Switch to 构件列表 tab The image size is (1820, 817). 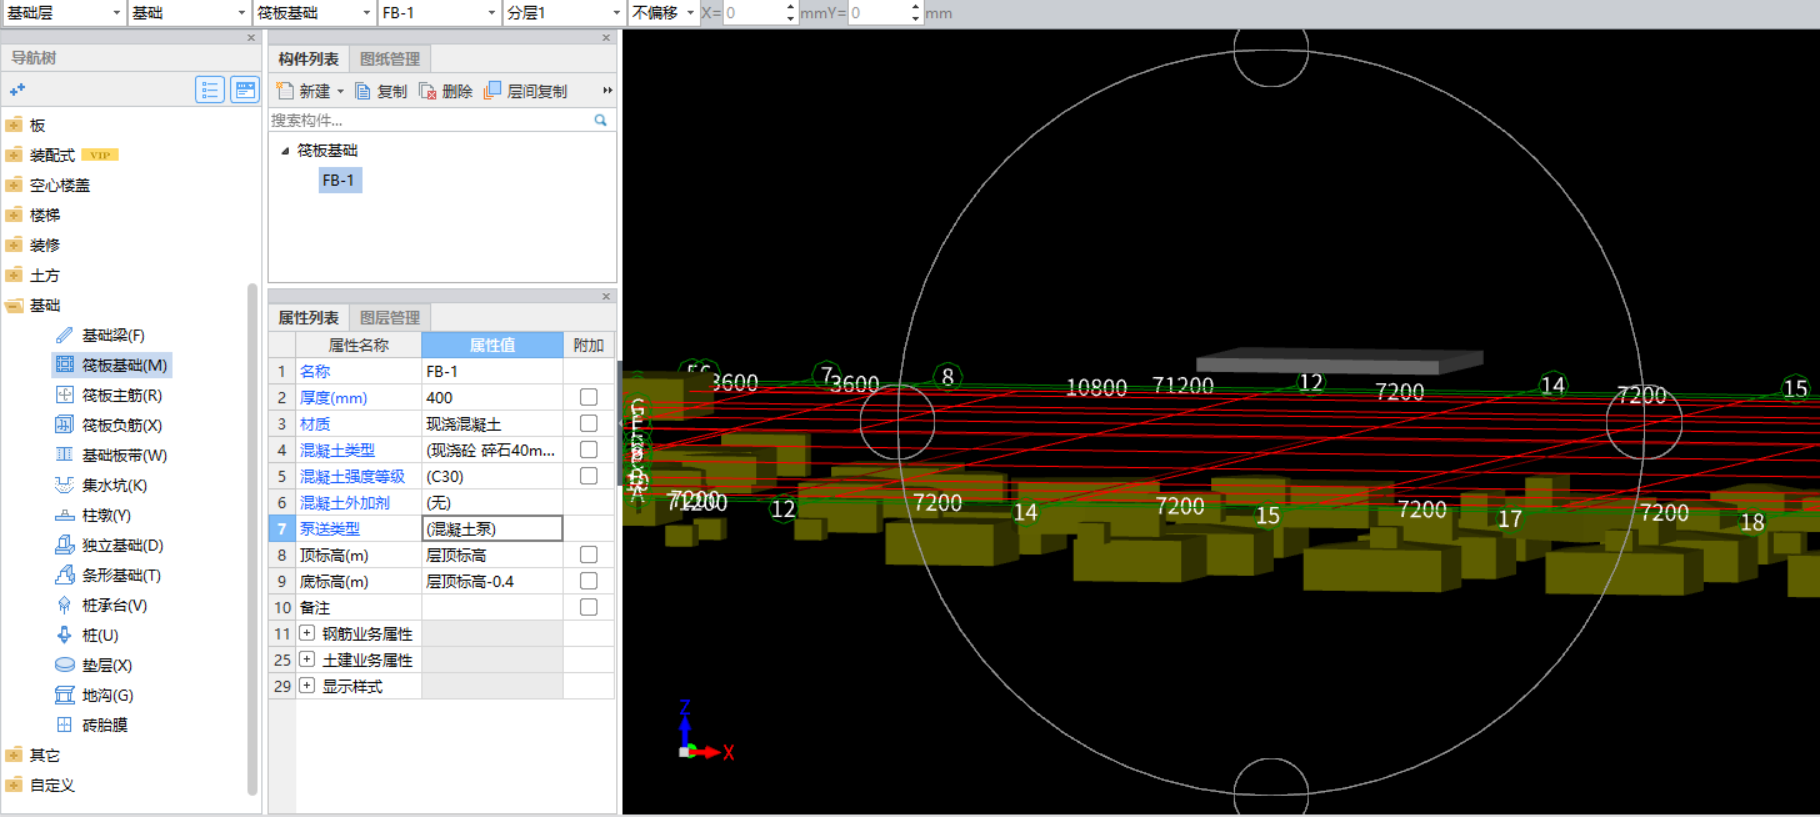click(308, 59)
